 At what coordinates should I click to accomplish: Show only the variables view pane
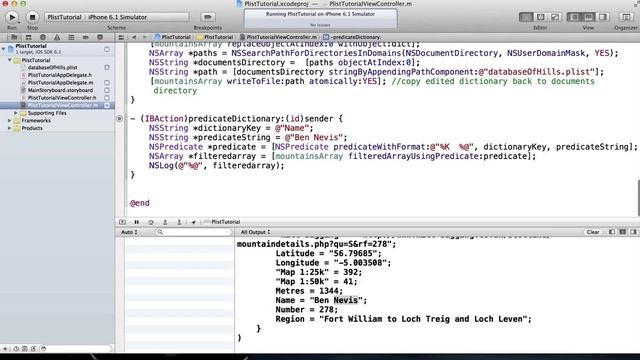pyautogui.click(x=612, y=232)
